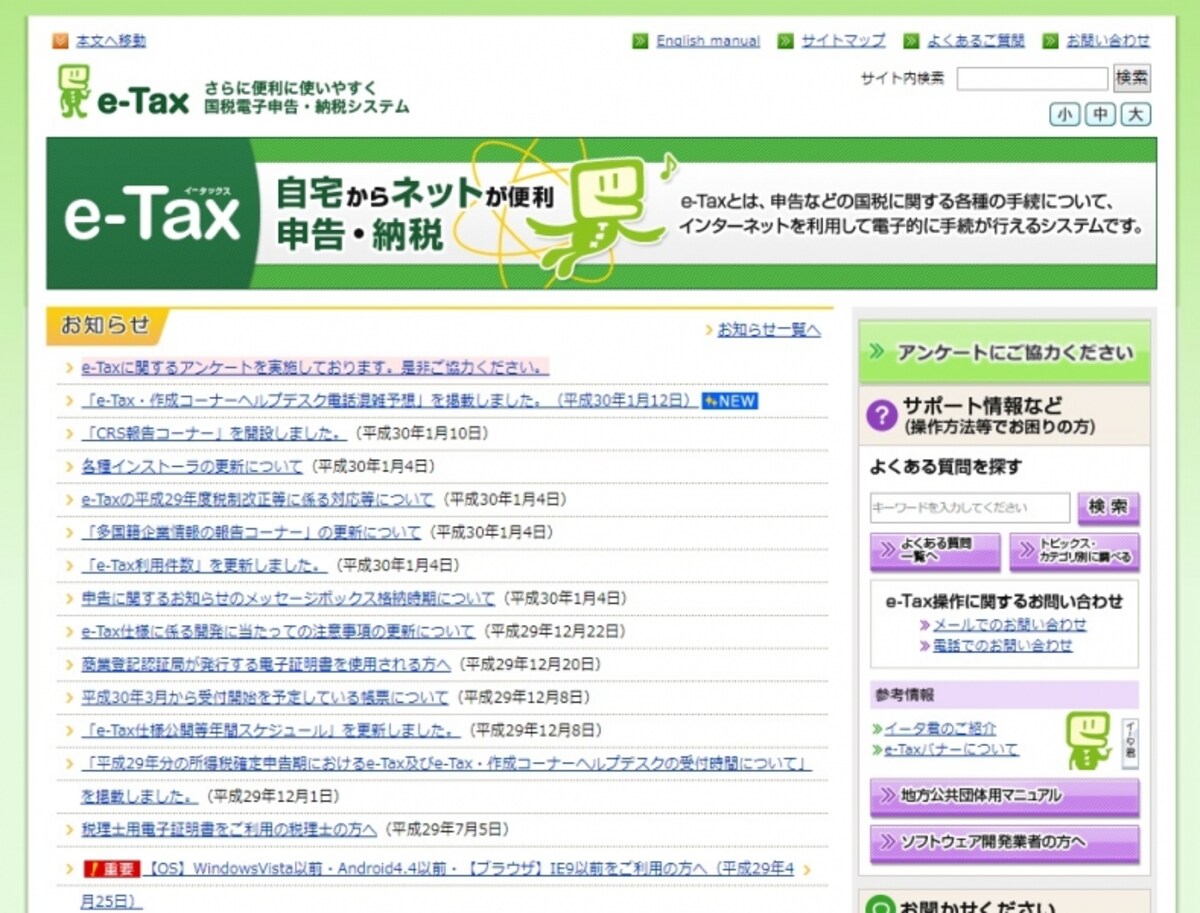The height and width of the screenshot is (913, 1200).
Task: Open お問い合わせ header link
Action: 1108,41
